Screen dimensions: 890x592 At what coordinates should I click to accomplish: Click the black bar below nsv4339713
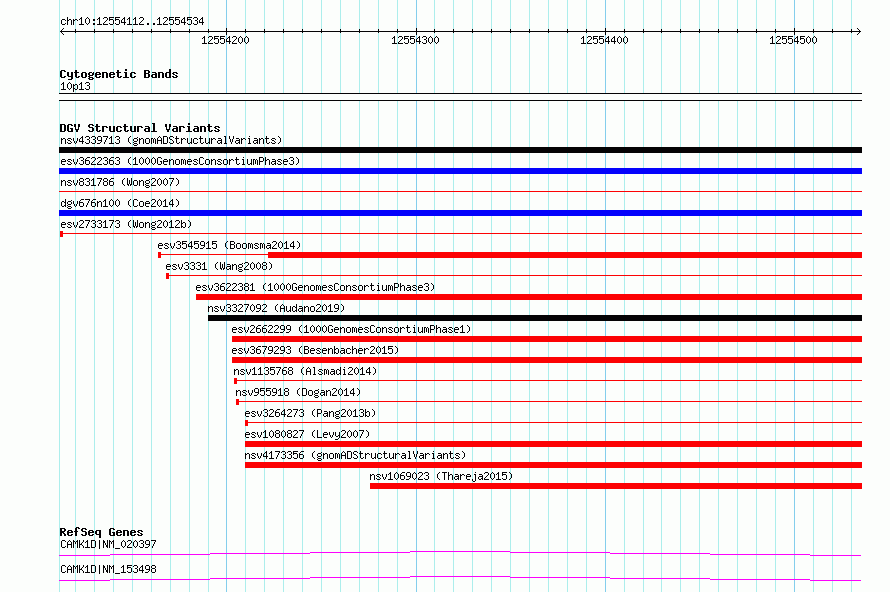click(460, 150)
